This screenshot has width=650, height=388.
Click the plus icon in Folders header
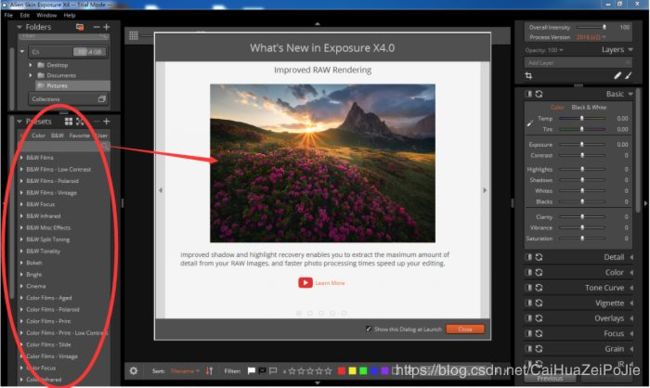point(107,27)
